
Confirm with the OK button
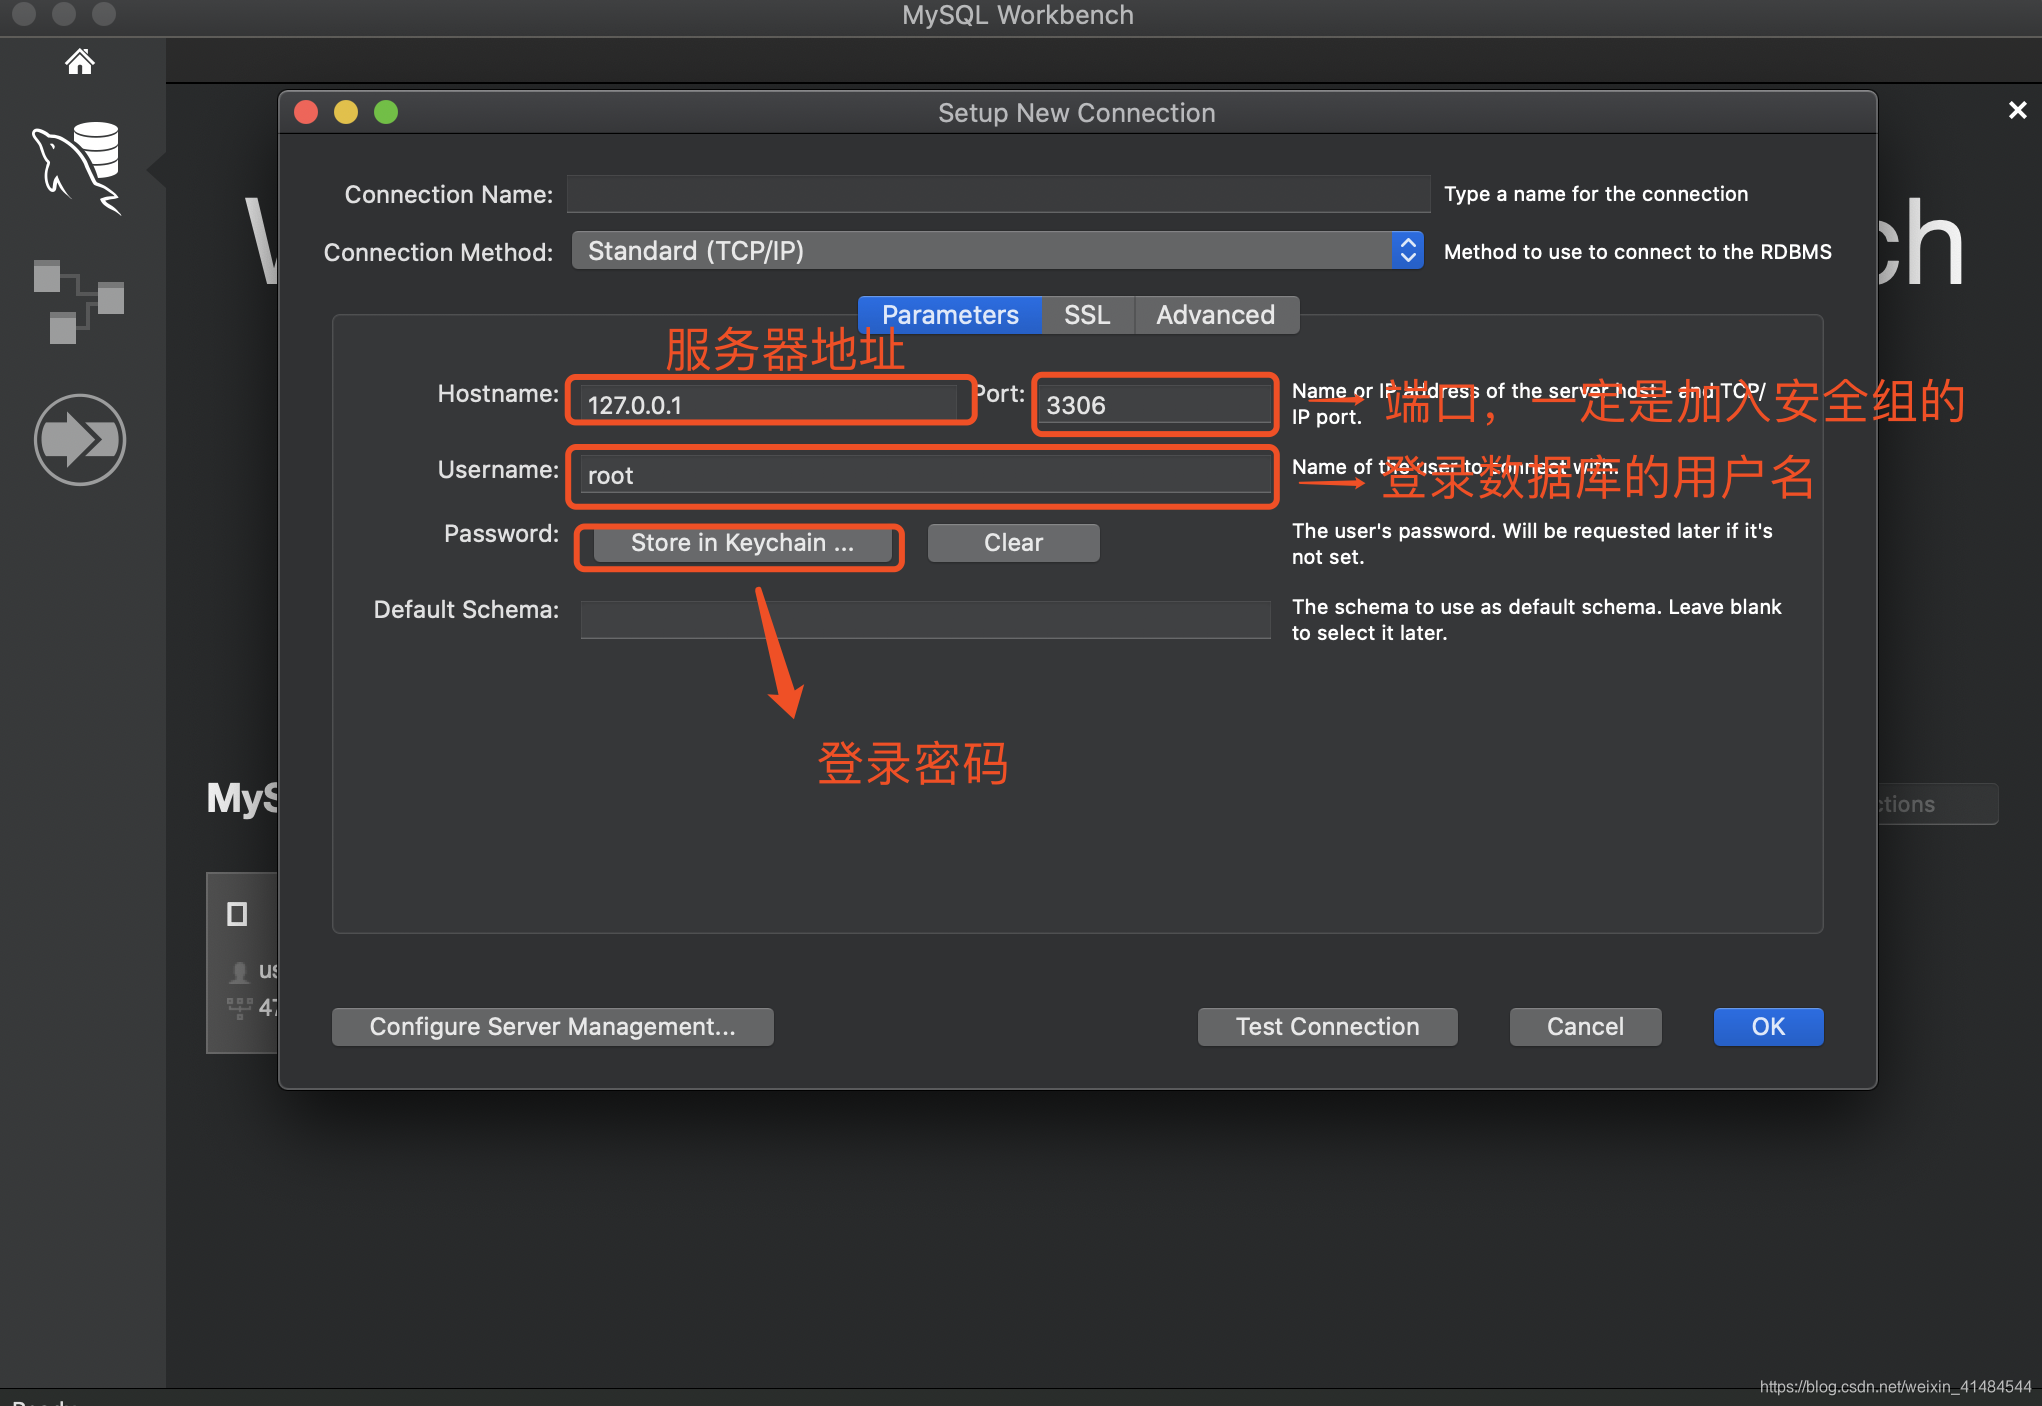[1768, 1027]
